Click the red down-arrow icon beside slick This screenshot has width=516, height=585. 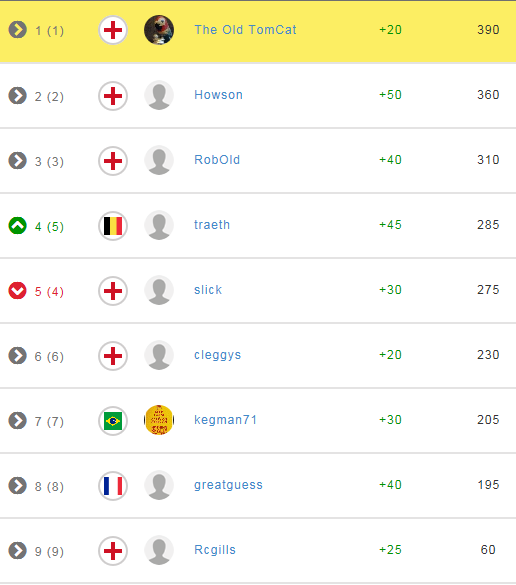[18, 291]
